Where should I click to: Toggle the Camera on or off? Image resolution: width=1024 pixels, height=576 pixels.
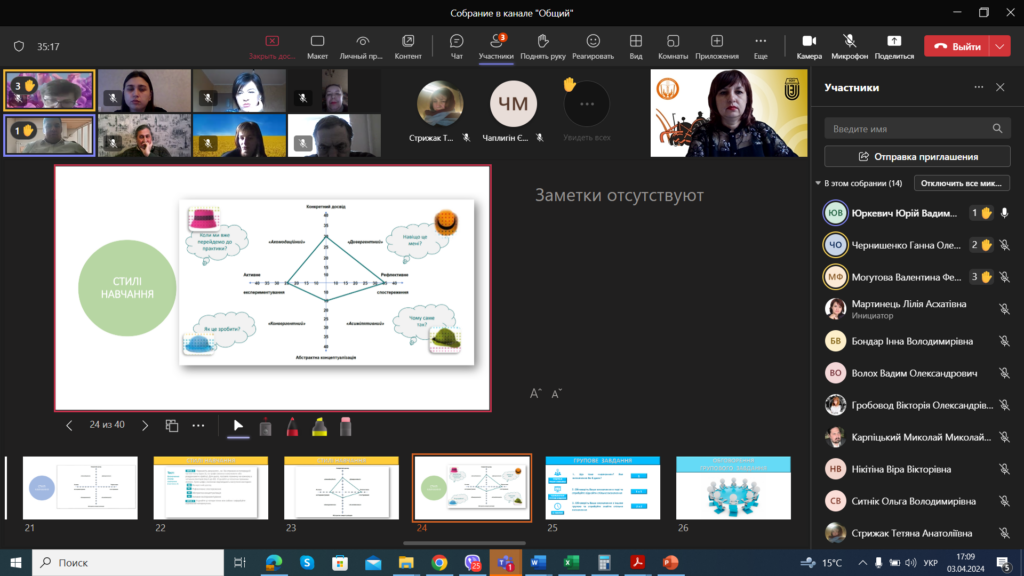tap(809, 46)
